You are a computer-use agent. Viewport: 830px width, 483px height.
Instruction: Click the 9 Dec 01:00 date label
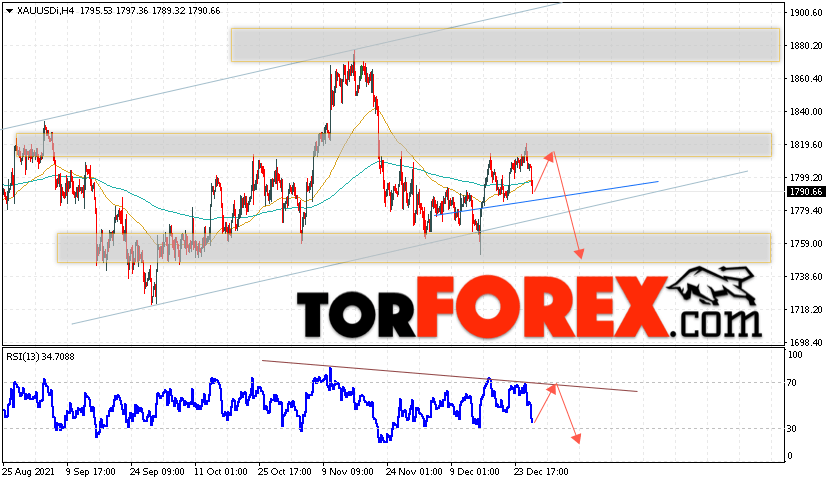click(x=474, y=471)
